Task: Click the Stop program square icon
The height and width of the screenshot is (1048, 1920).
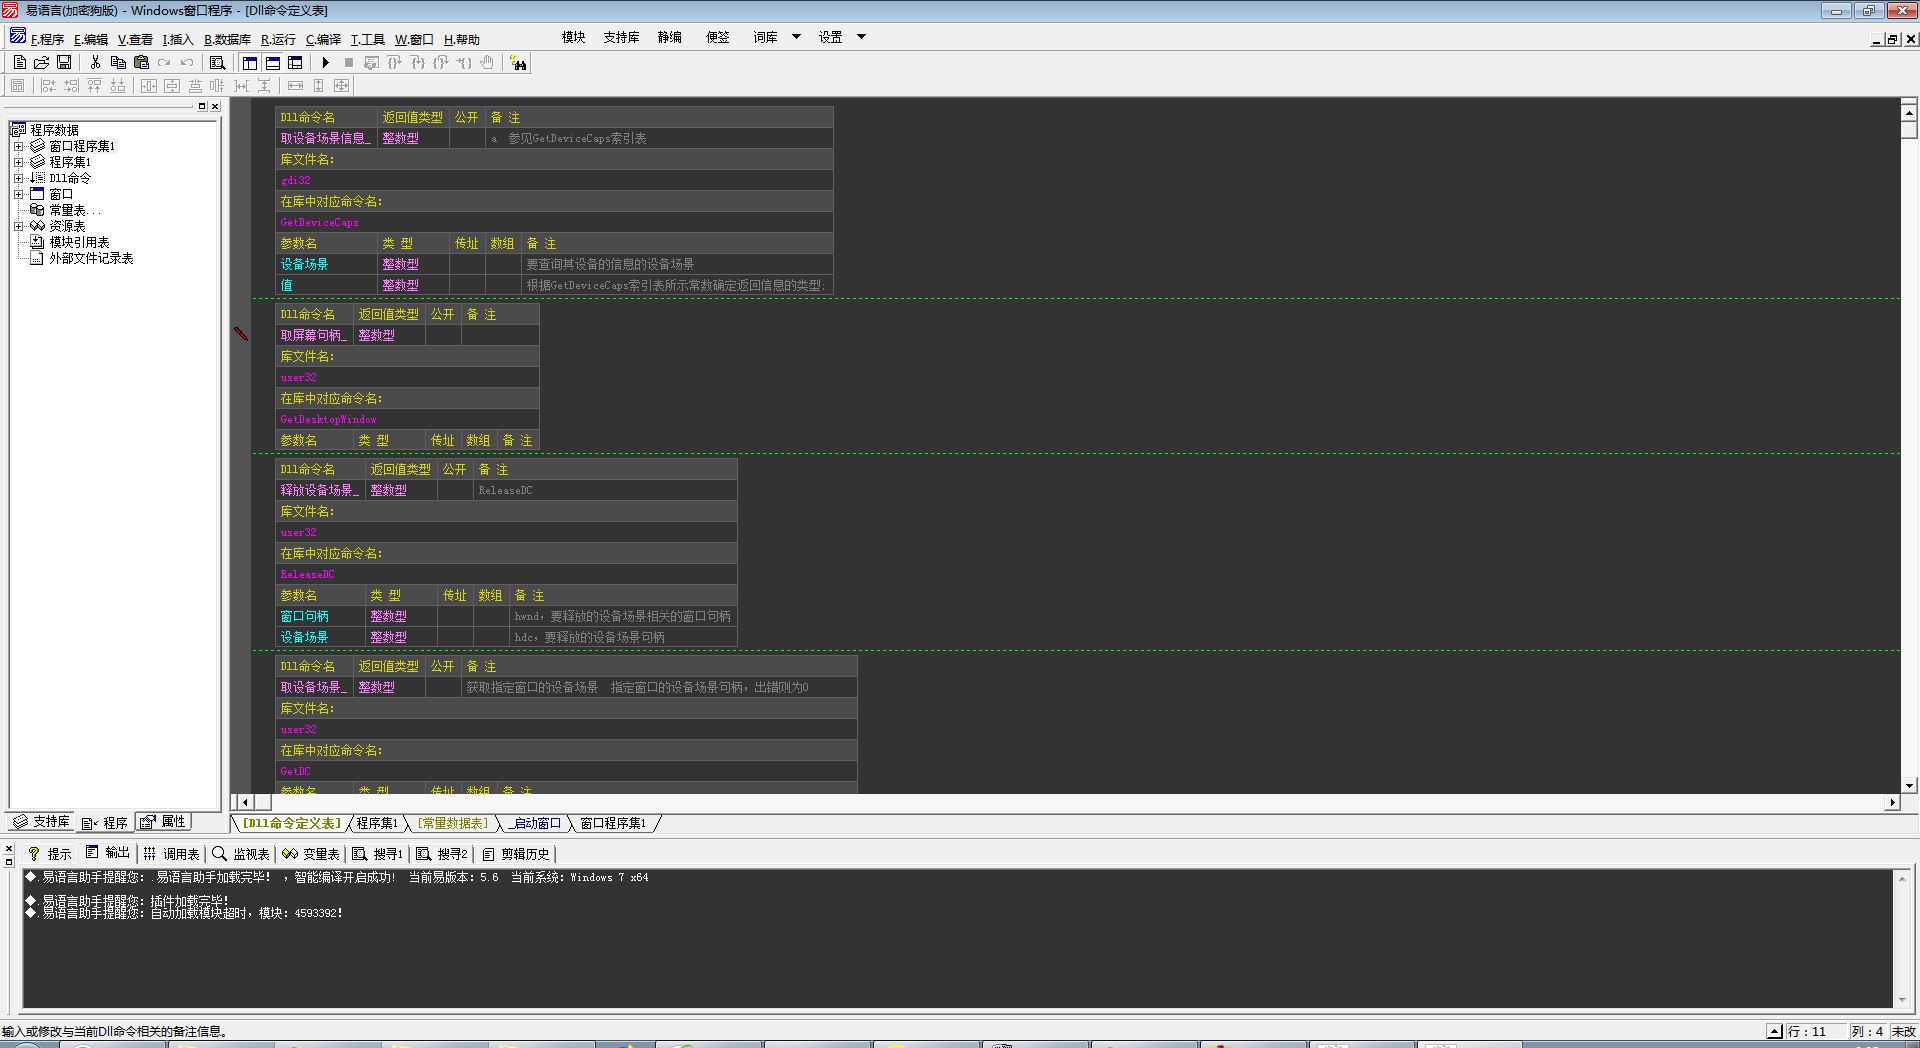Action: 349,62
